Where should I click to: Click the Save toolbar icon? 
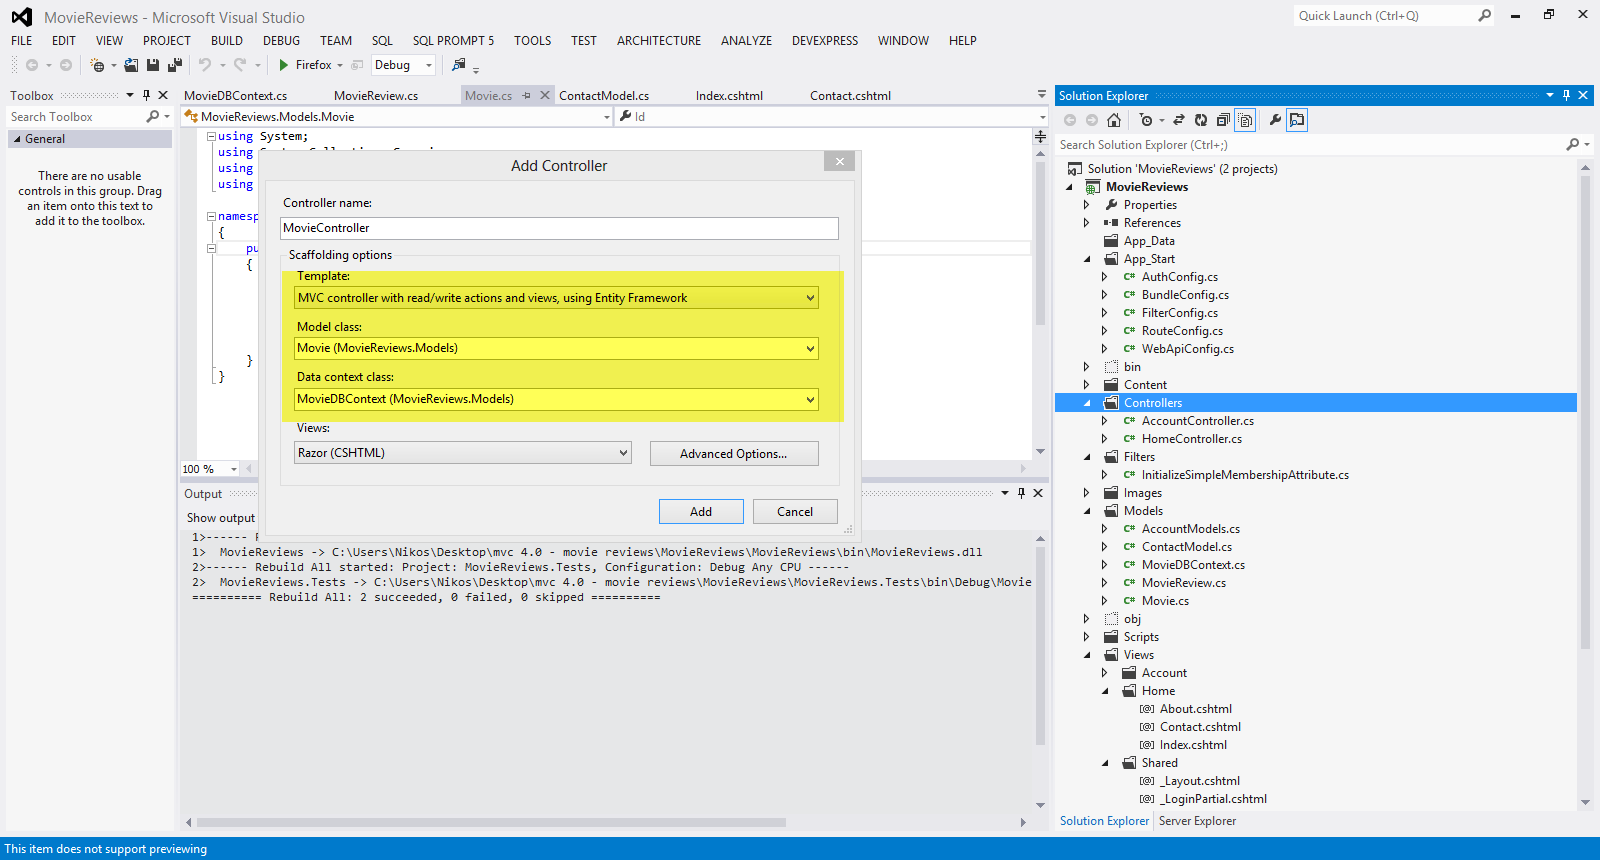click(153, 65)
